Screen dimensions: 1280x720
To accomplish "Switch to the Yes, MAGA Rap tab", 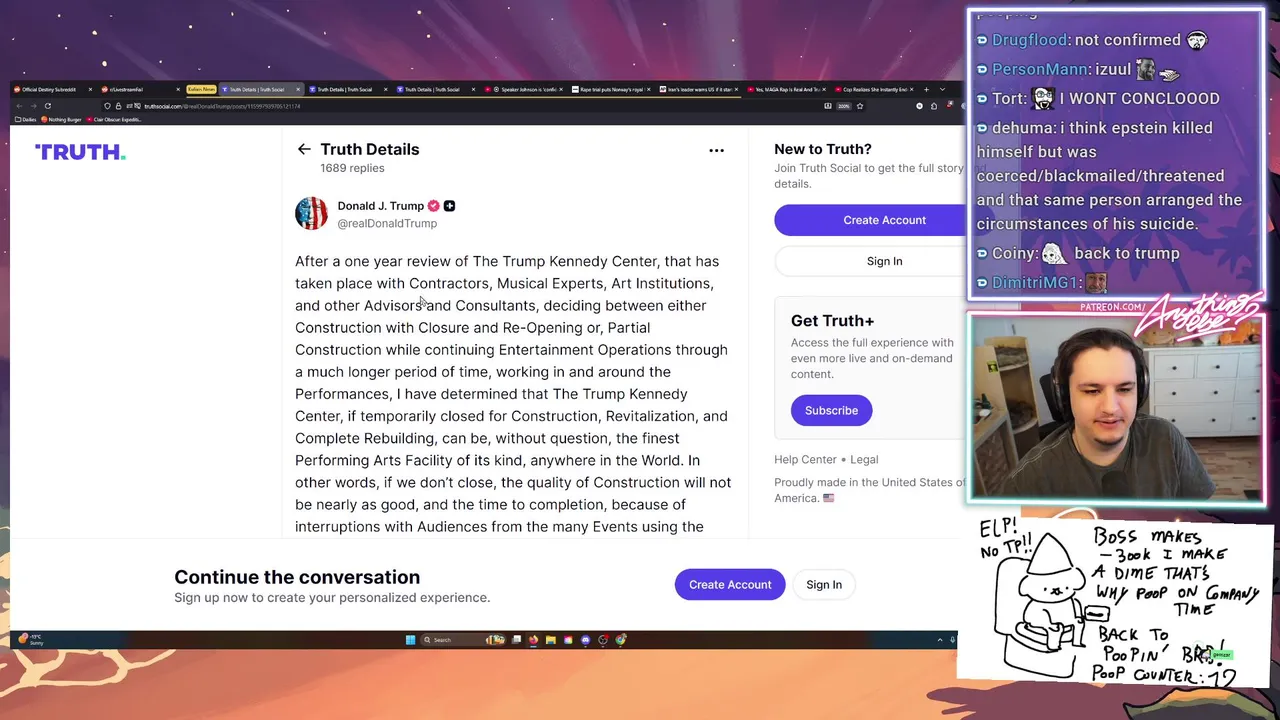I will (x=787, y=90).
